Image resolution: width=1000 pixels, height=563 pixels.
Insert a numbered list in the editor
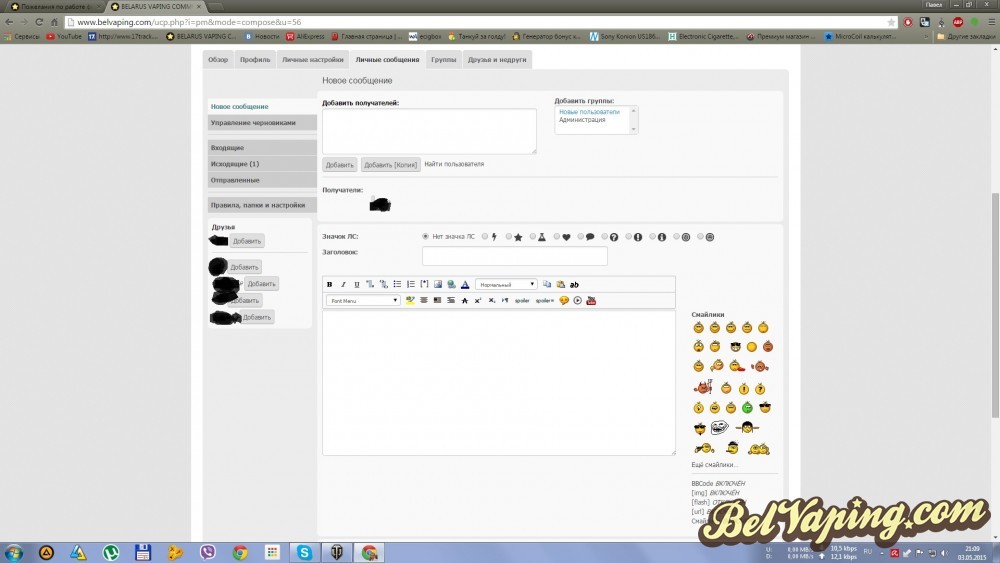[411, 284]
